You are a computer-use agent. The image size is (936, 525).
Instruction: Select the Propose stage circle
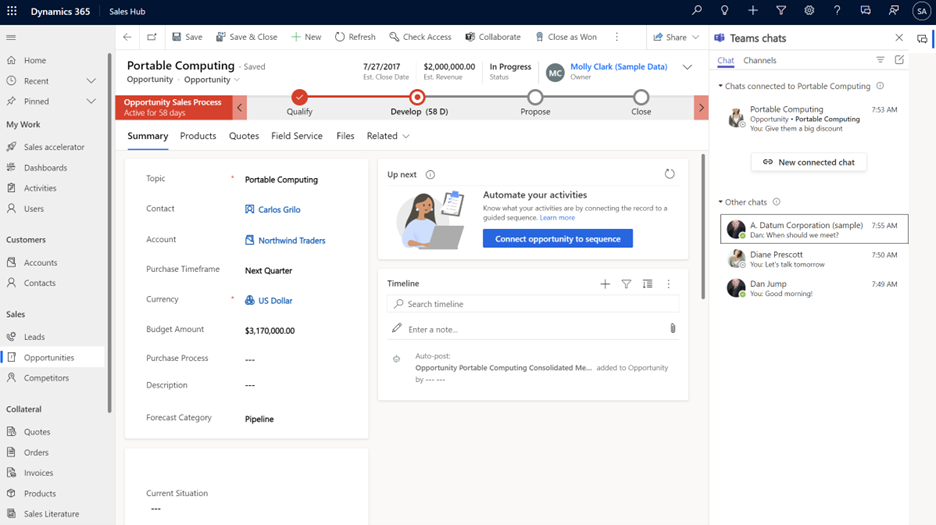tap(535, 97)
